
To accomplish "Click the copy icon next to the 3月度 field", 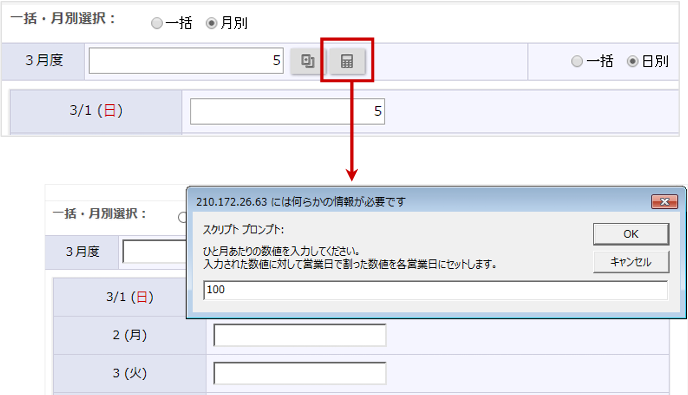I will (308, 61).
